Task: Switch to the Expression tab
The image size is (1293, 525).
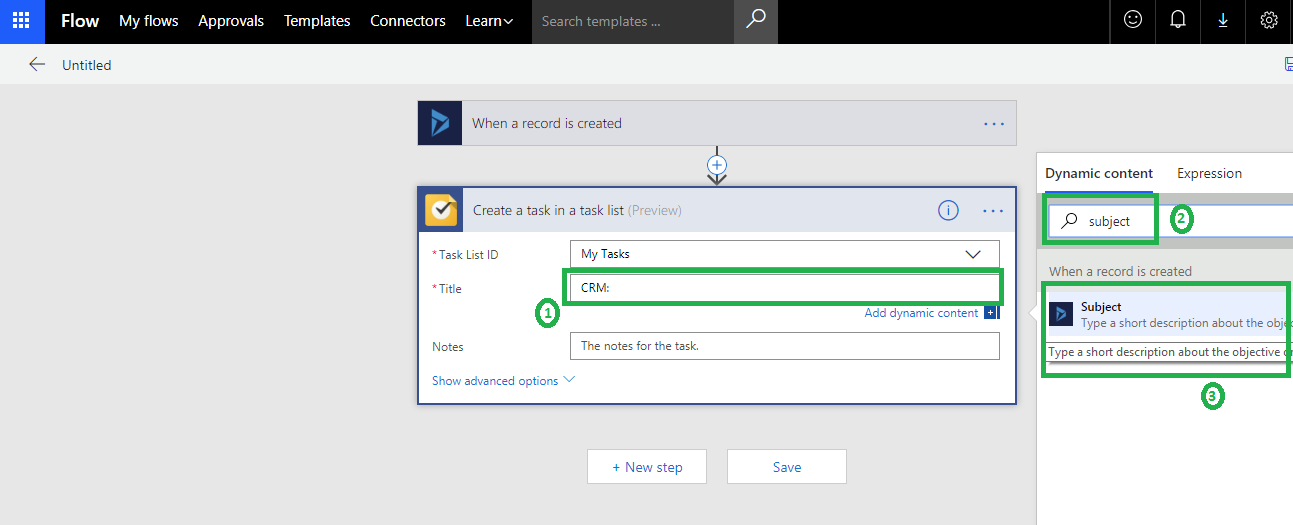Action: pos(1209,173)
